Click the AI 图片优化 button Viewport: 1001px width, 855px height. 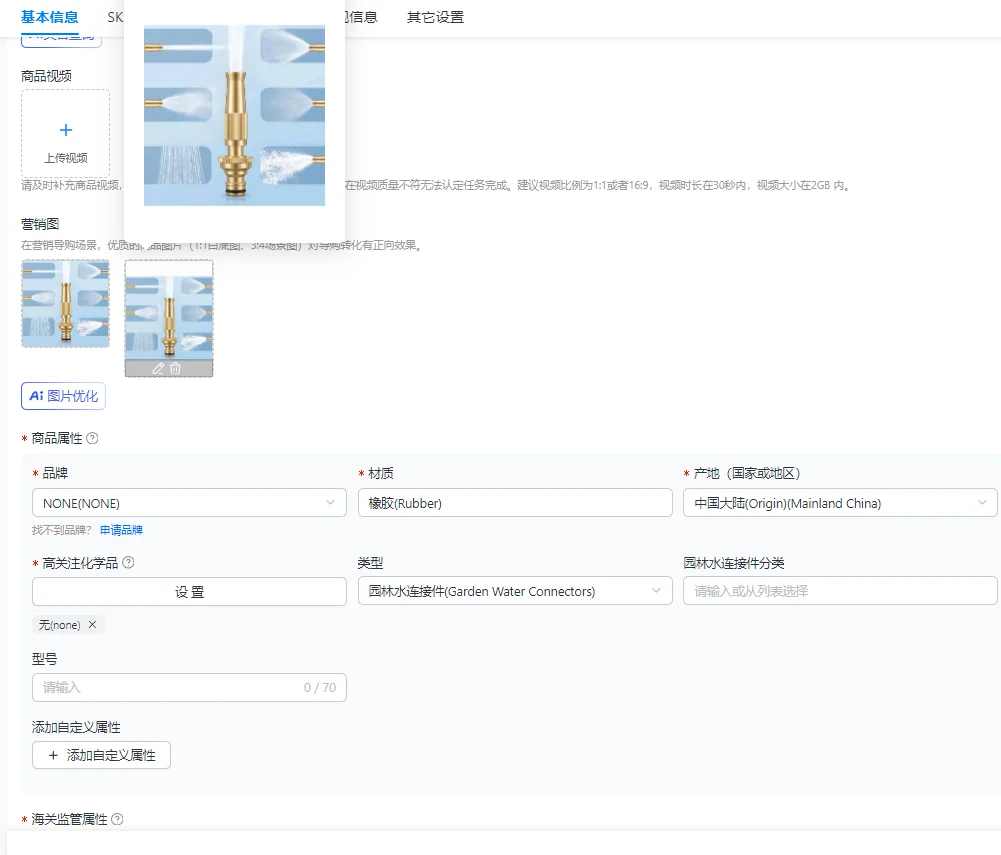click(x=63, y=396)
